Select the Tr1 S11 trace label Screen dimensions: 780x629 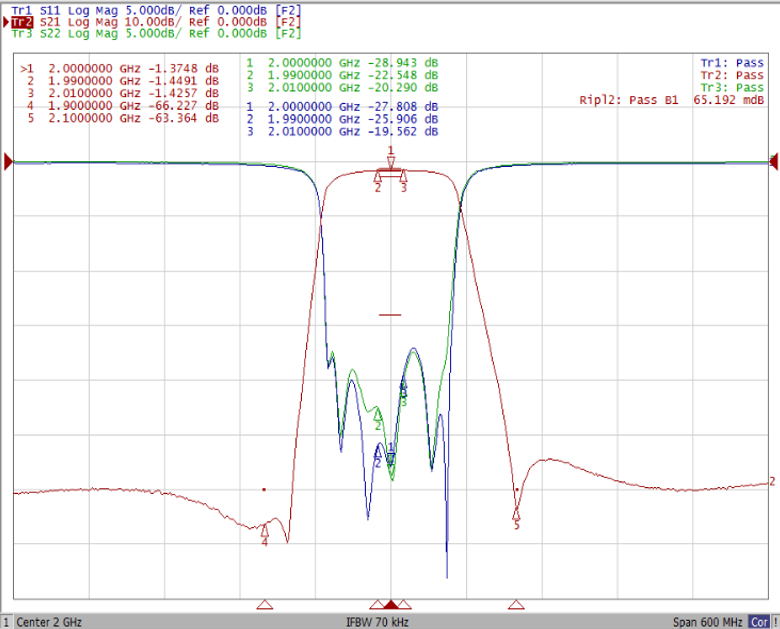(x=156, y=10)
